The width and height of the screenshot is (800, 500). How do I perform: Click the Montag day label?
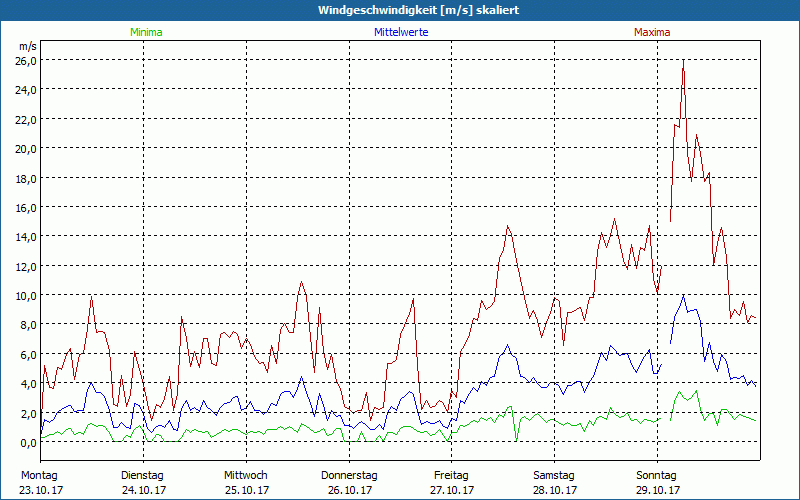point(39,476)
